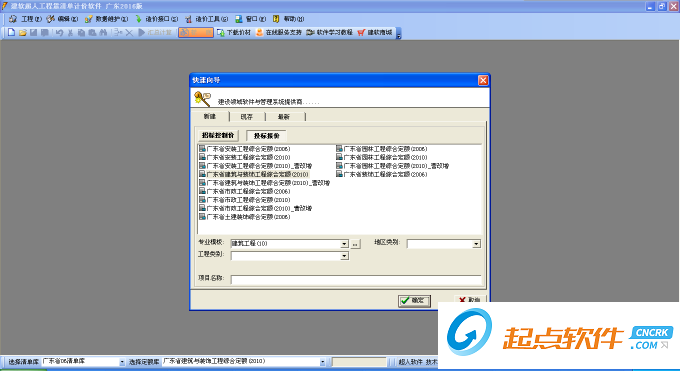Click the ellipsis button beside 专业模板

[x=355, y=244]
